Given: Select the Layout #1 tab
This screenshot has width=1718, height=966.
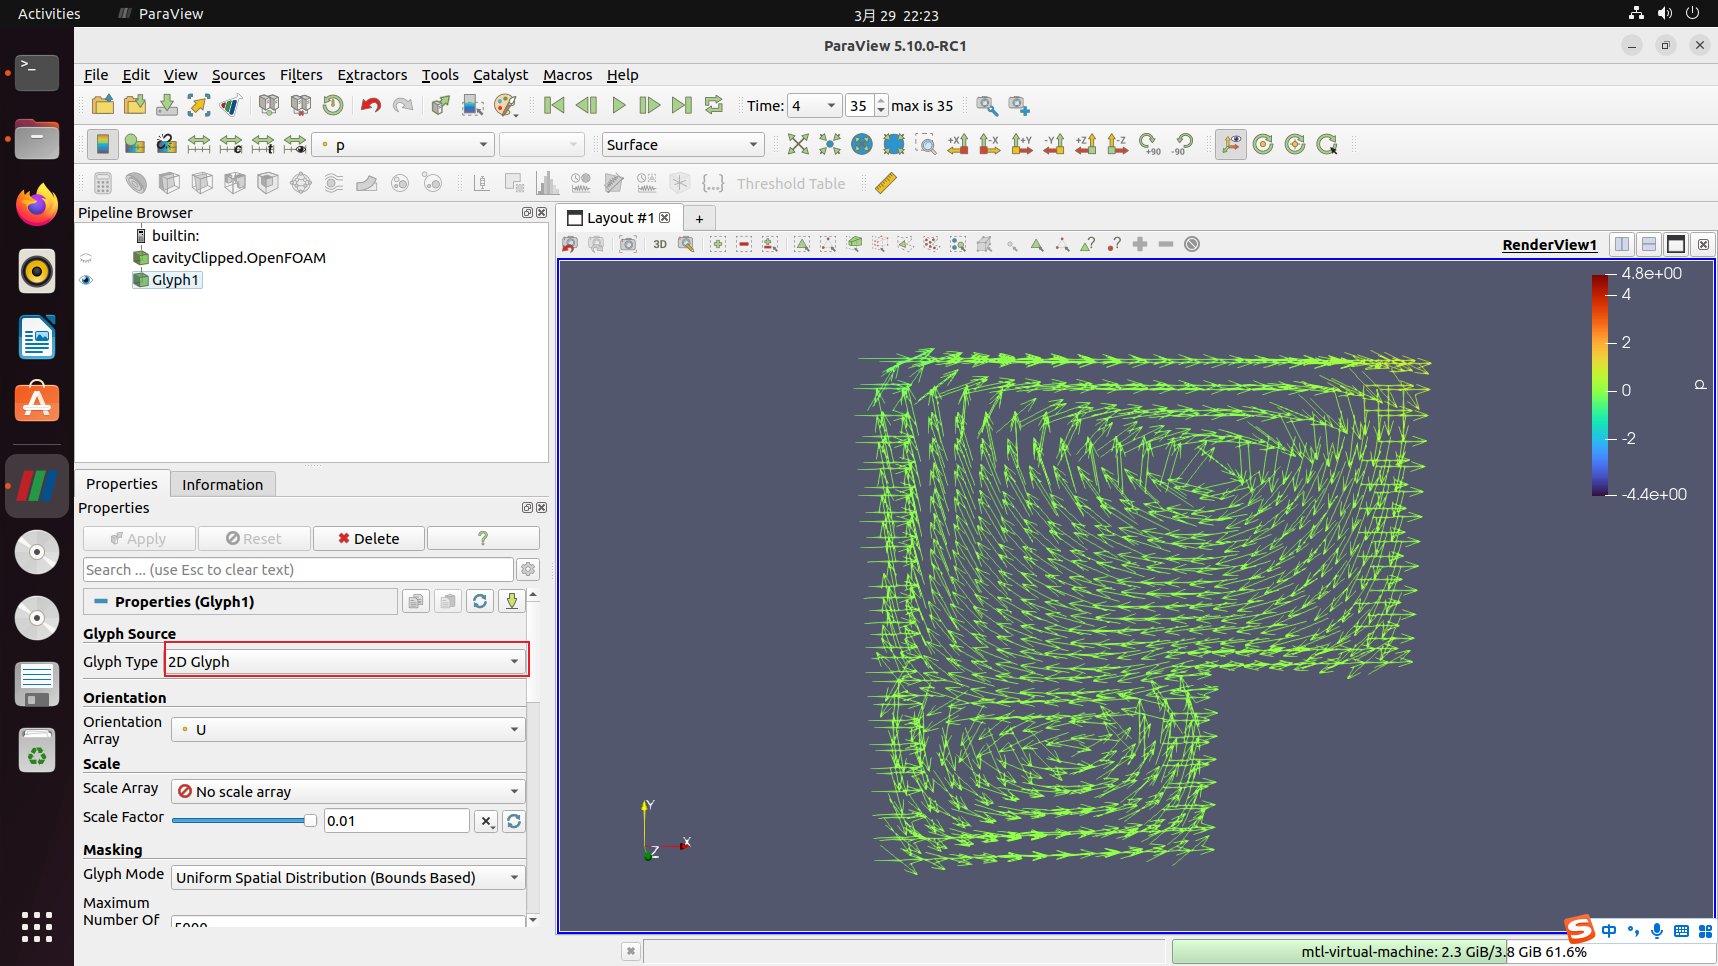Looking at the screenshot, I should (x=620, y=218).
